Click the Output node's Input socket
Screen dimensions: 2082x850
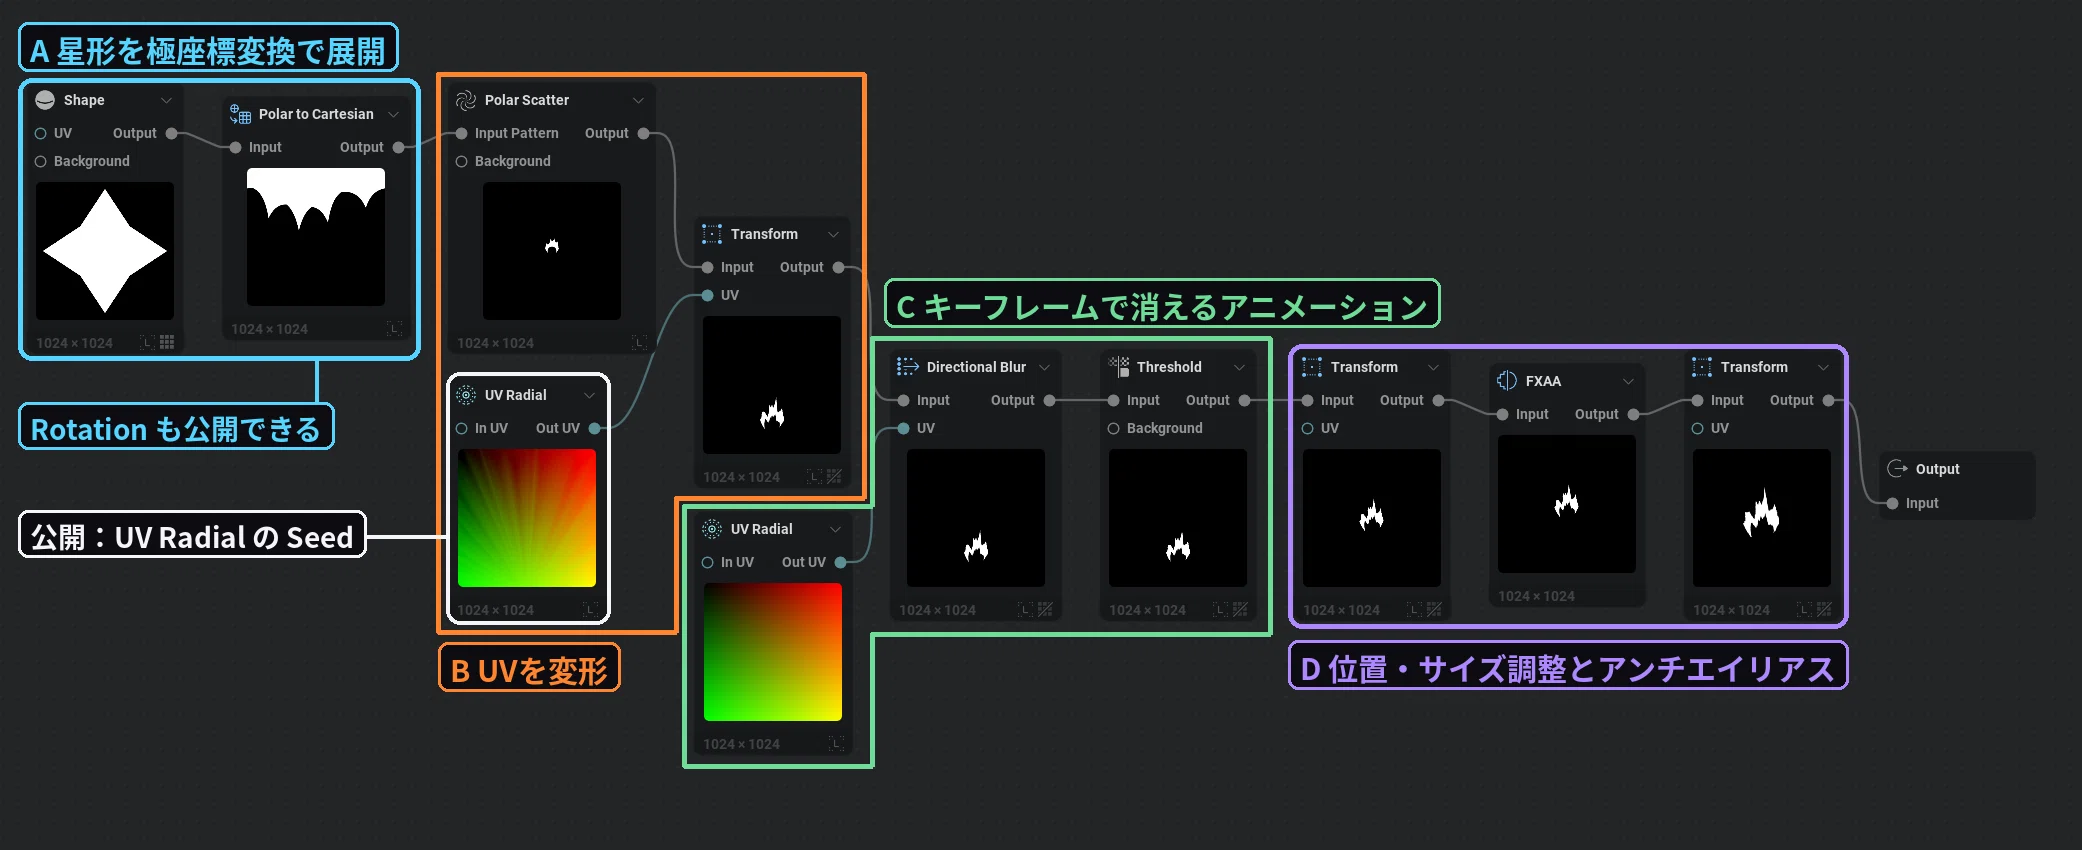point(1893,503)
